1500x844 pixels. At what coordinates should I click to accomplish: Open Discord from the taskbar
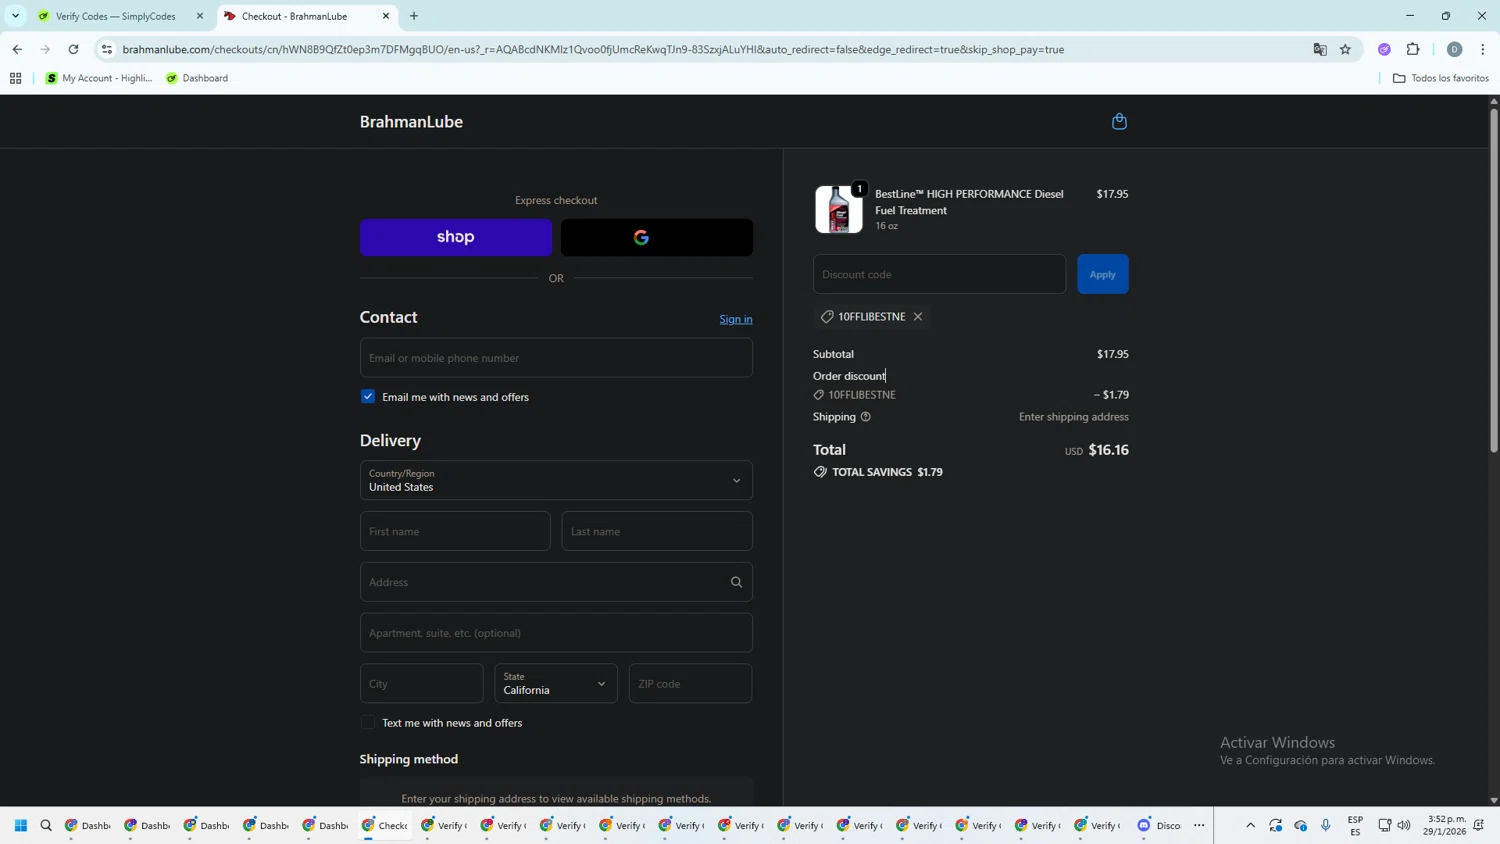1159,826
